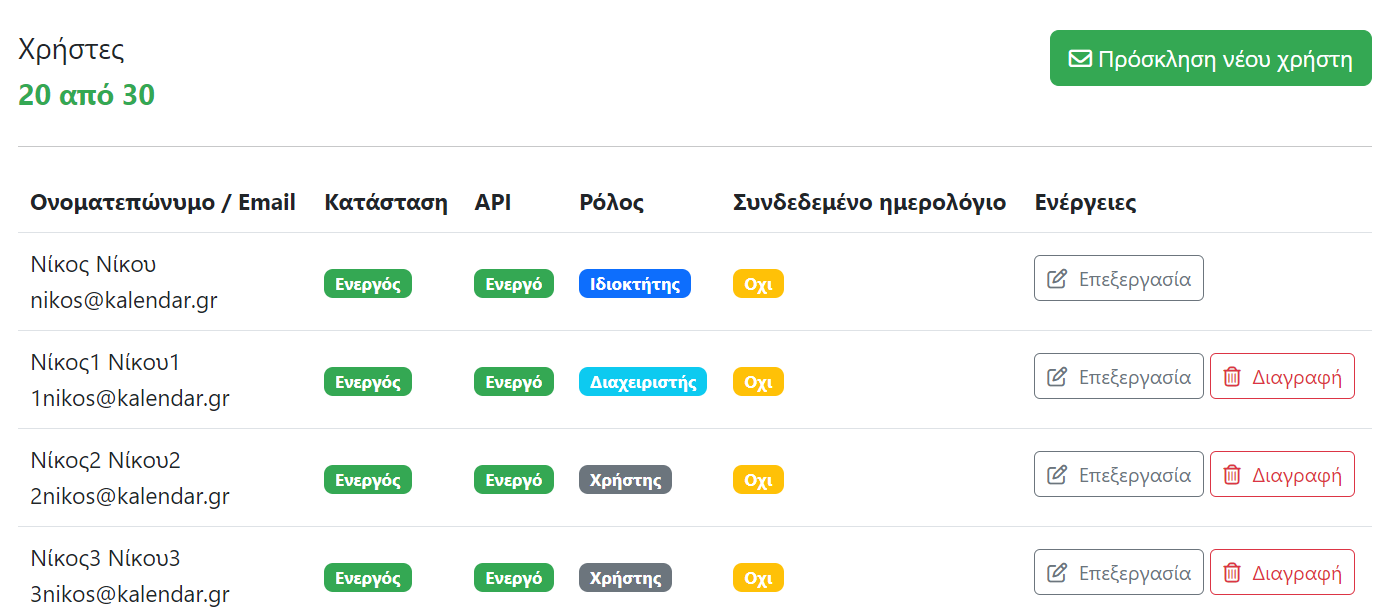Click trash icon for 2nikos@kalendar.gr row

[x=1232, y=475]
